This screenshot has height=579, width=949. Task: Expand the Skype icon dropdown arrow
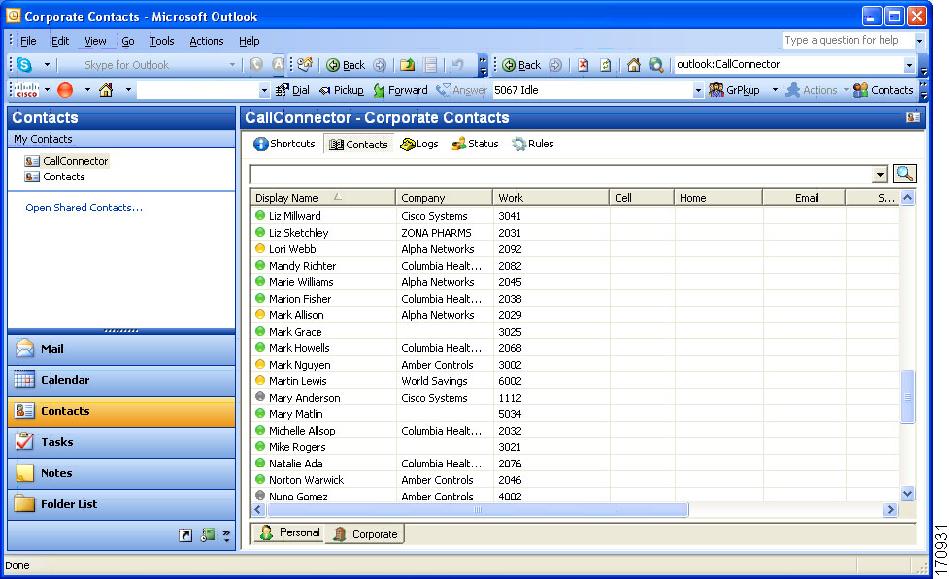[x=47, y=65]
